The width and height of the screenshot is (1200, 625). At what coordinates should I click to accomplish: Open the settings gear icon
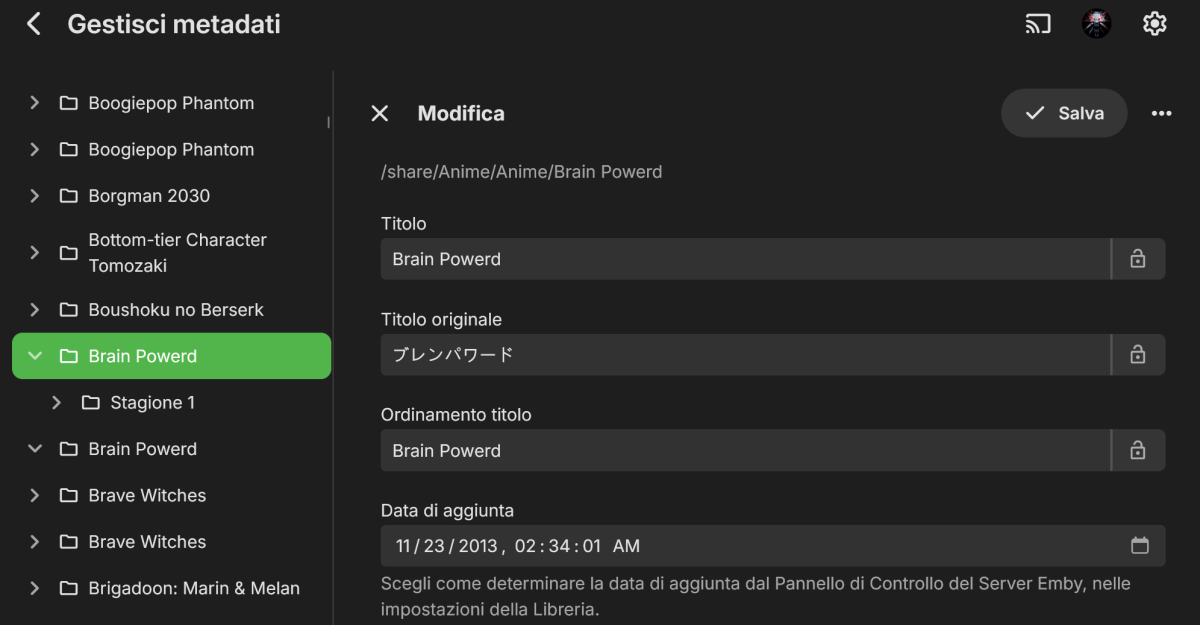tap(1155, 24)
